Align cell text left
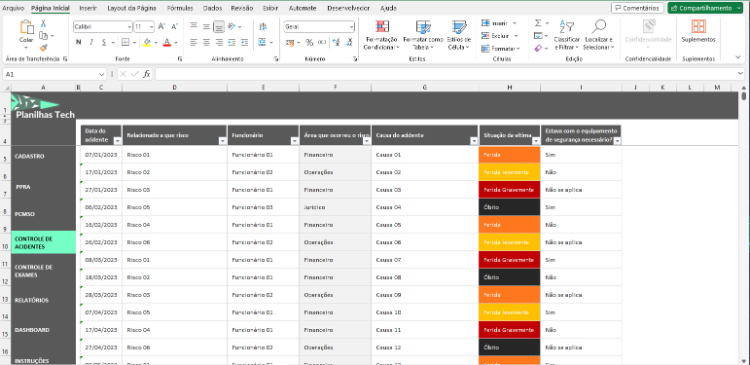750x365 pixels. click(194, 43)
